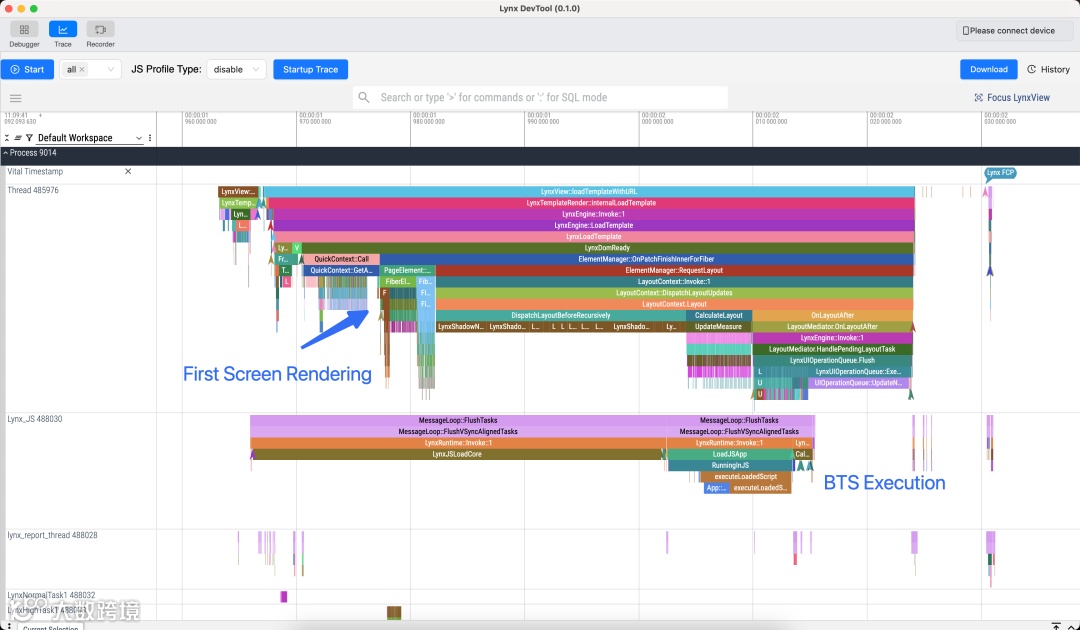Select LayoutMediator.OnLayoutAfter slice
Viewport: 1080px width, 630px height.
click(832, 326)
